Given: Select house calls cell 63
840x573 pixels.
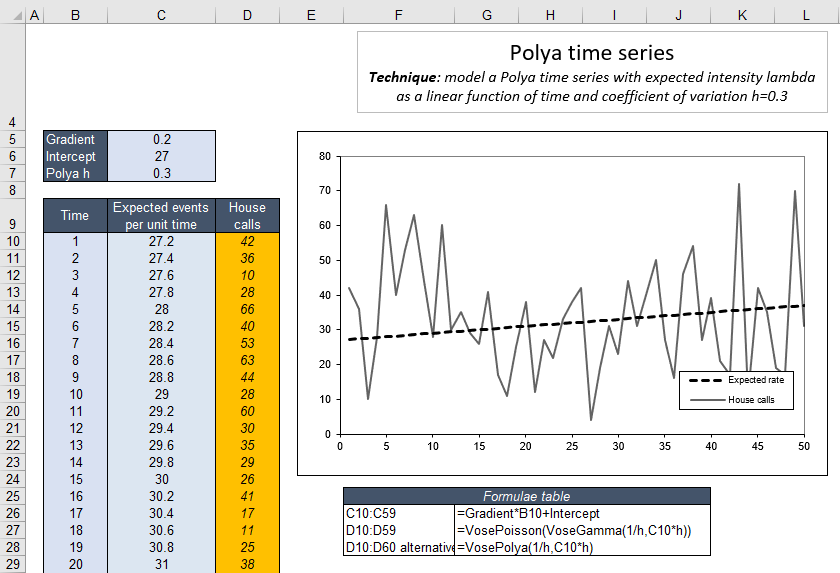Looking at the screenshot, I should pyautogui.click(x=247, y=360).
